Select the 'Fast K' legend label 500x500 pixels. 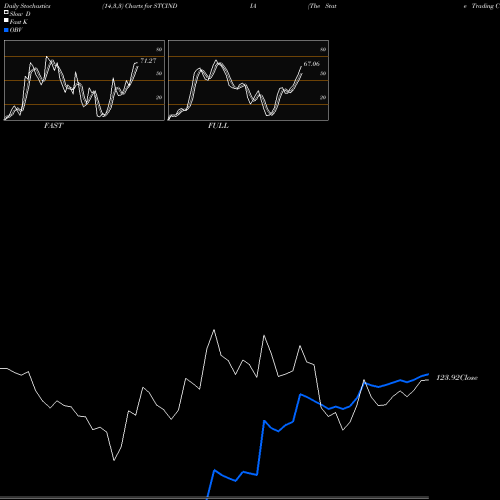point(19,22)
